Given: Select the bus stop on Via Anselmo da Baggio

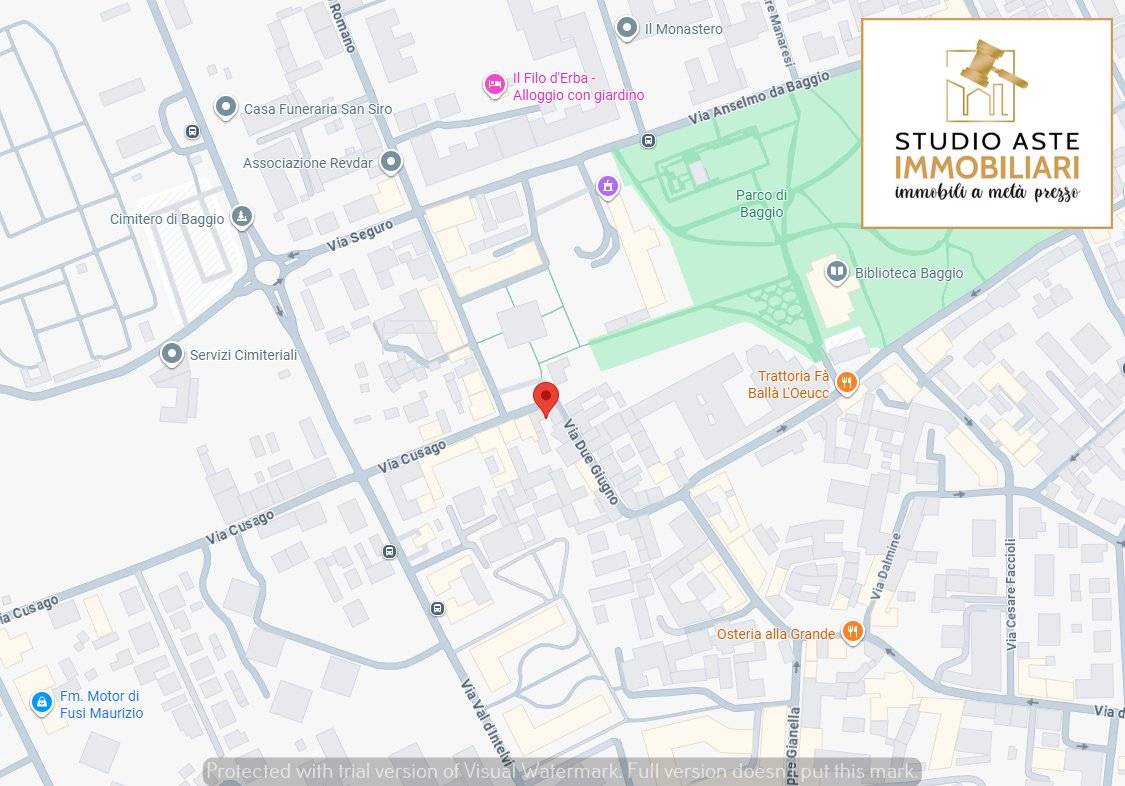Looking at the screenshot, I should point(648,141).
